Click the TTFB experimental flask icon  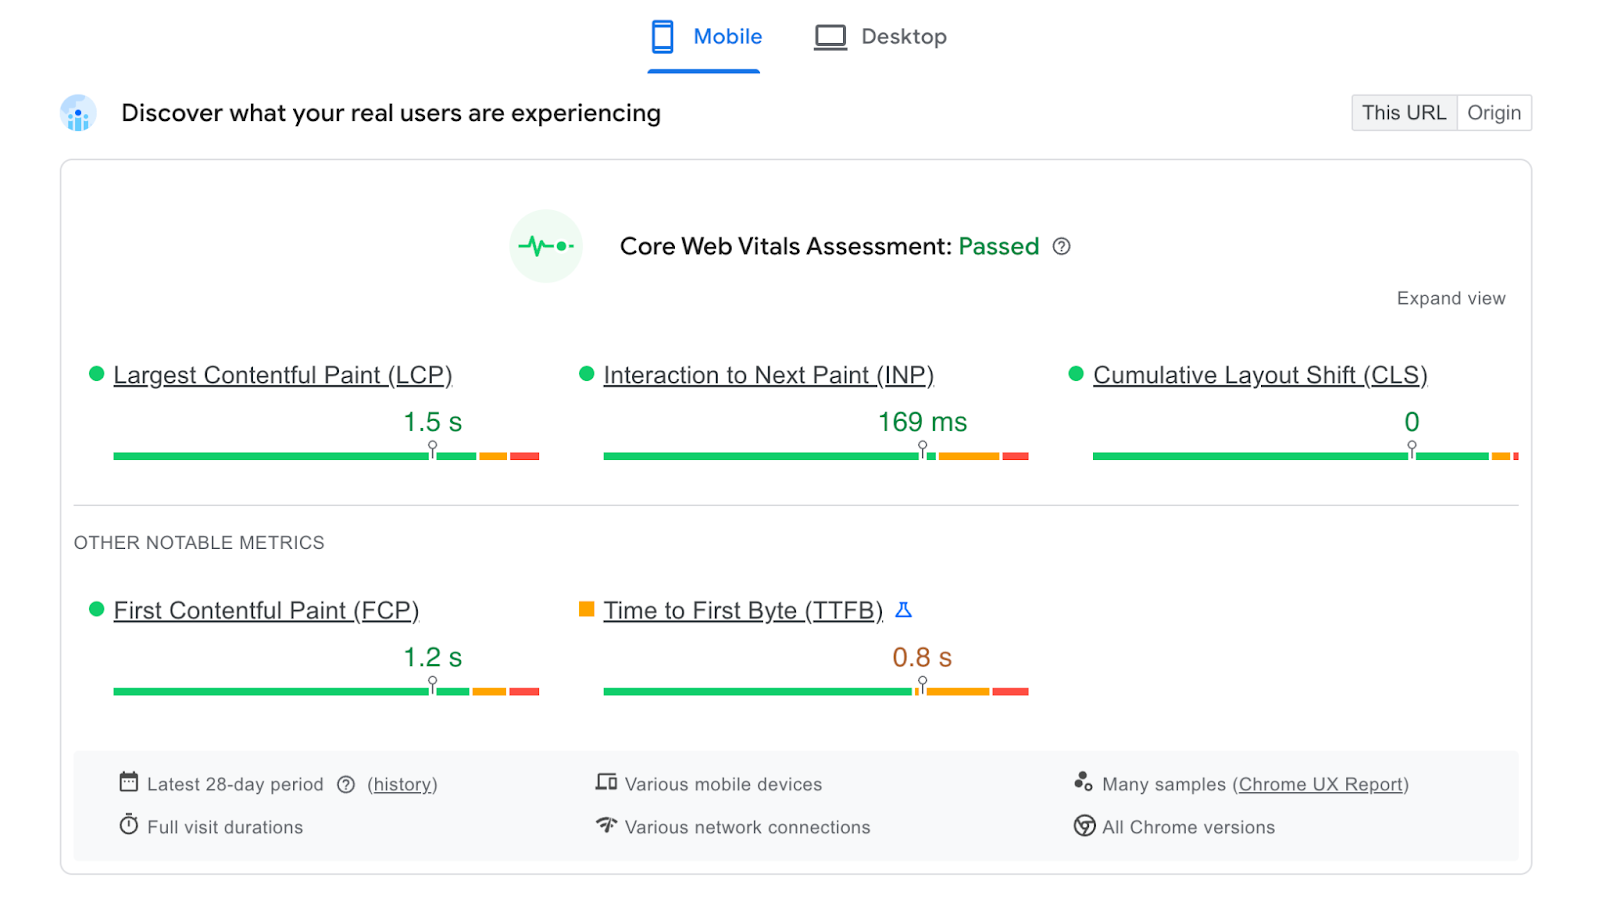pos(903,610)
